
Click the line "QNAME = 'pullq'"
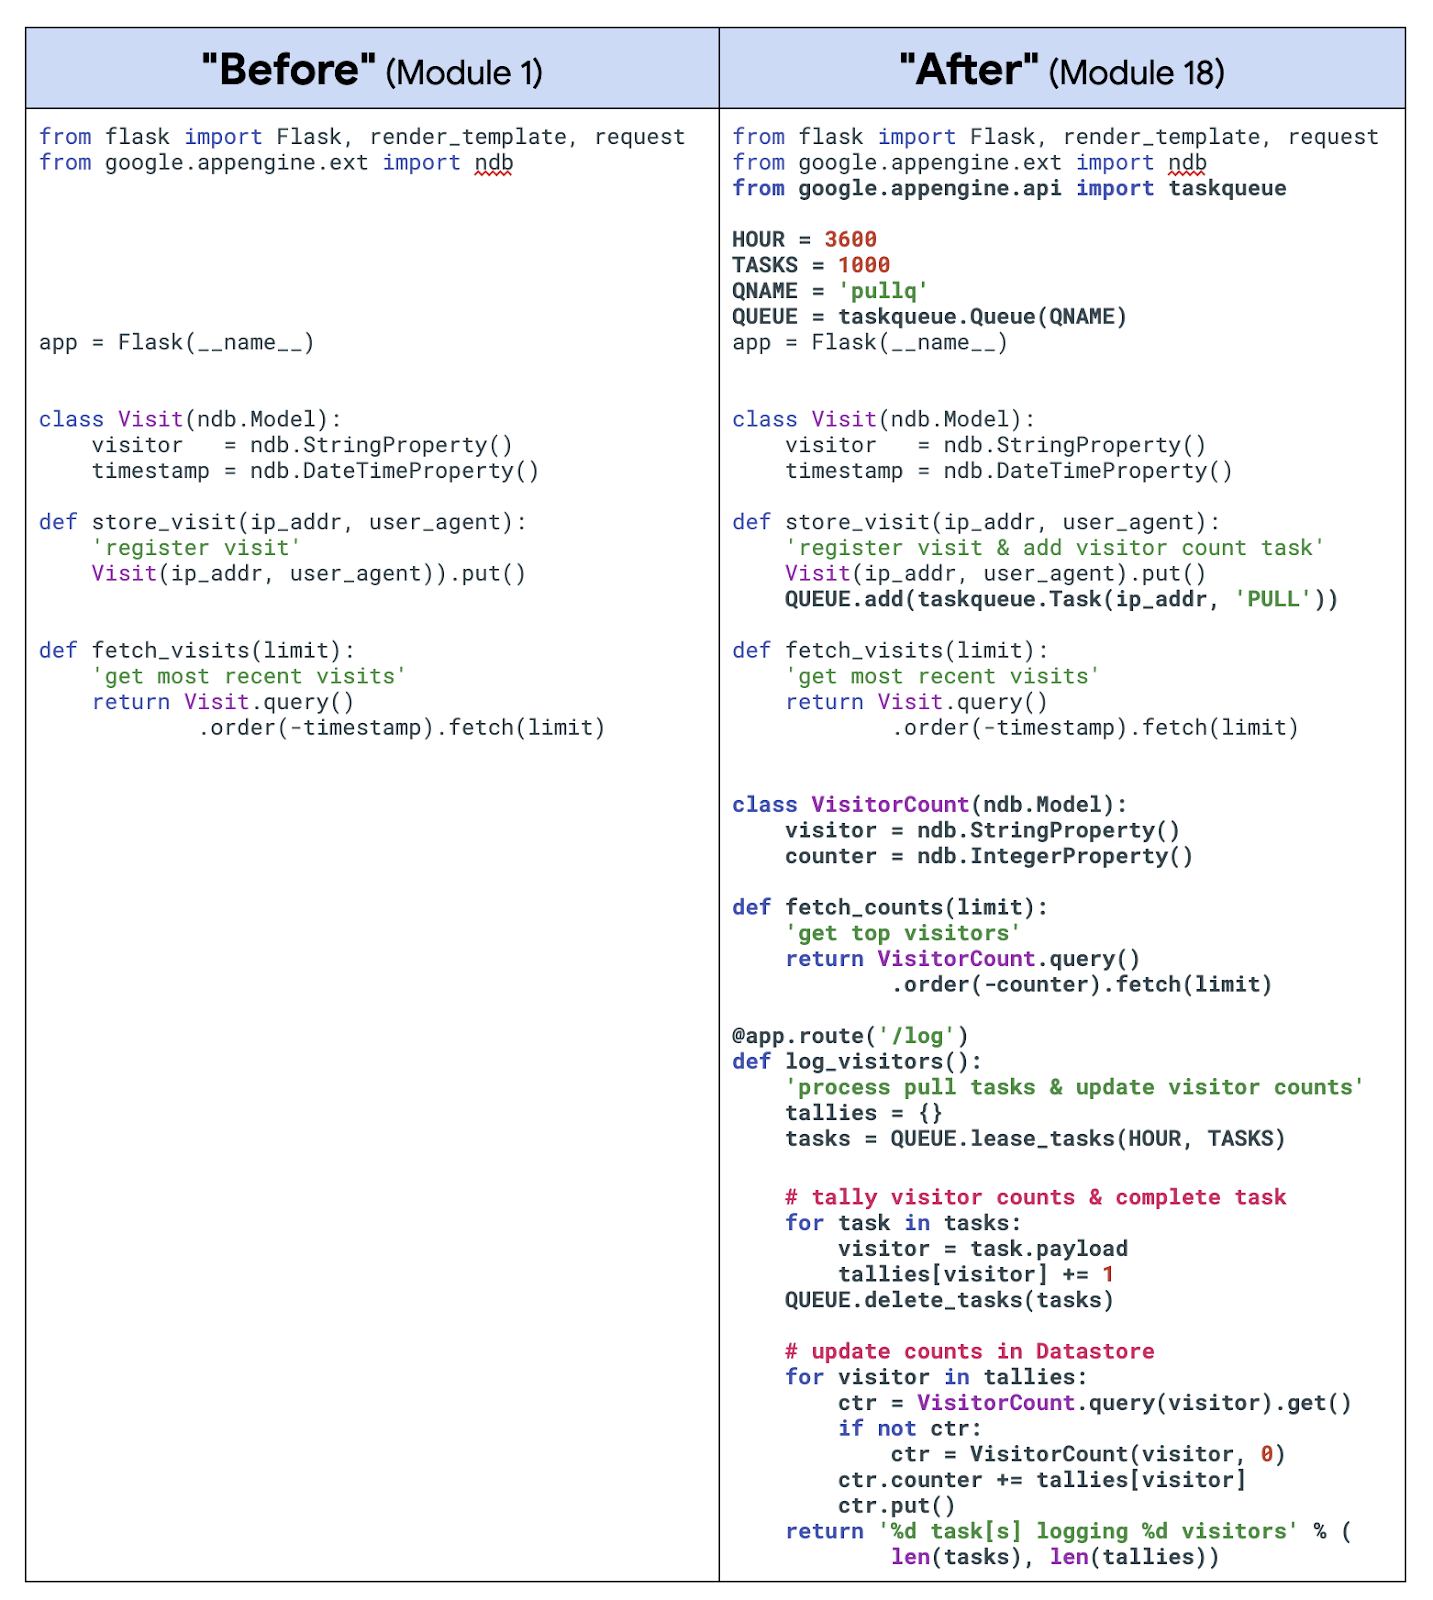830,291
